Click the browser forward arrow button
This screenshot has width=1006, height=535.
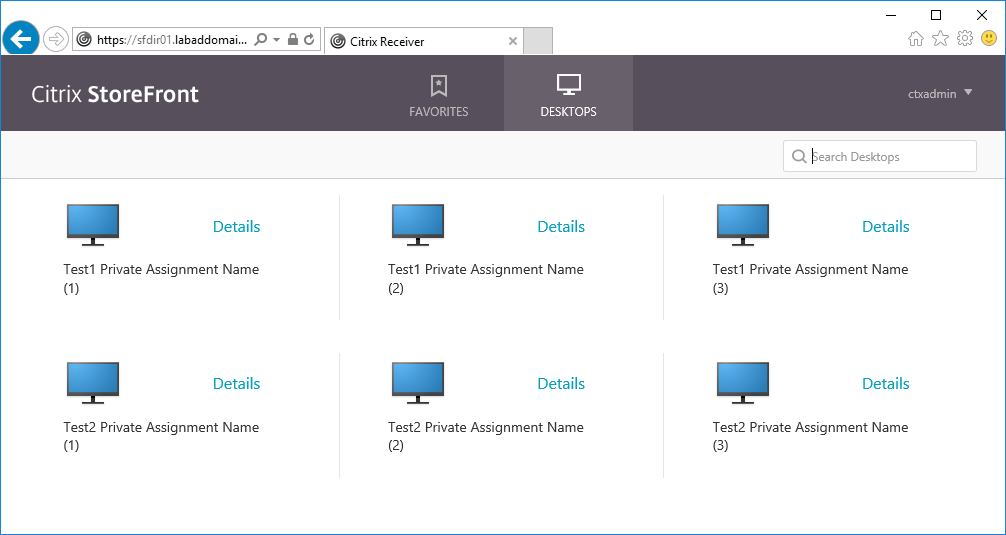56,40
